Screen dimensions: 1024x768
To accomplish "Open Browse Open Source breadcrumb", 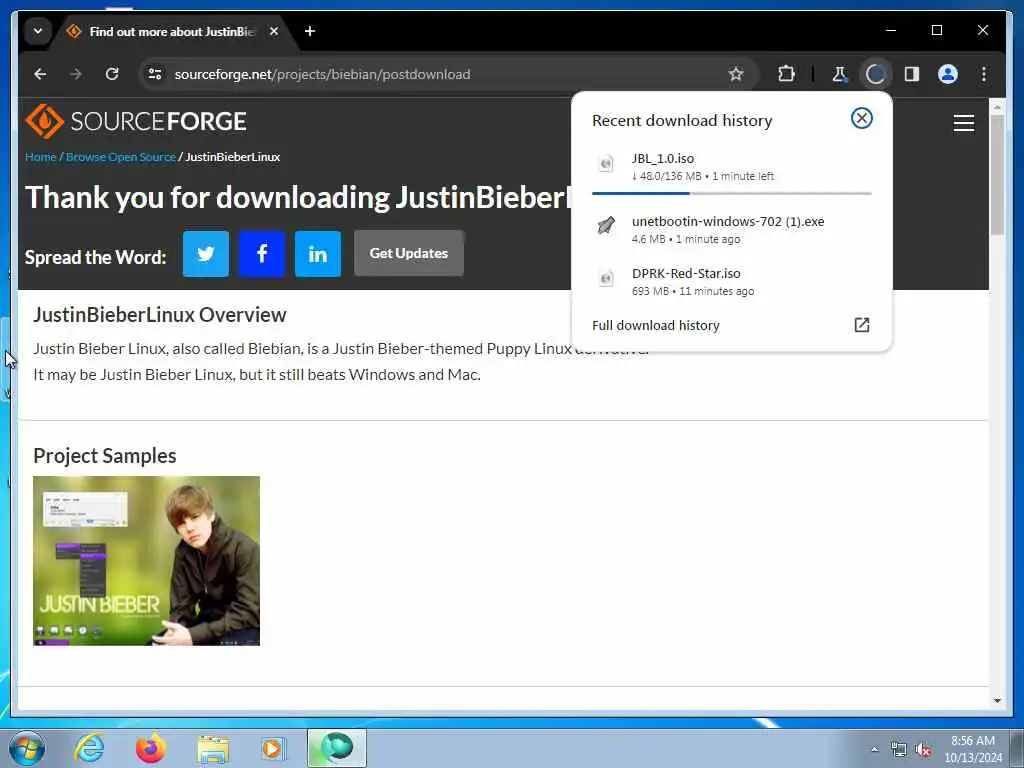I will click(120, 157).
